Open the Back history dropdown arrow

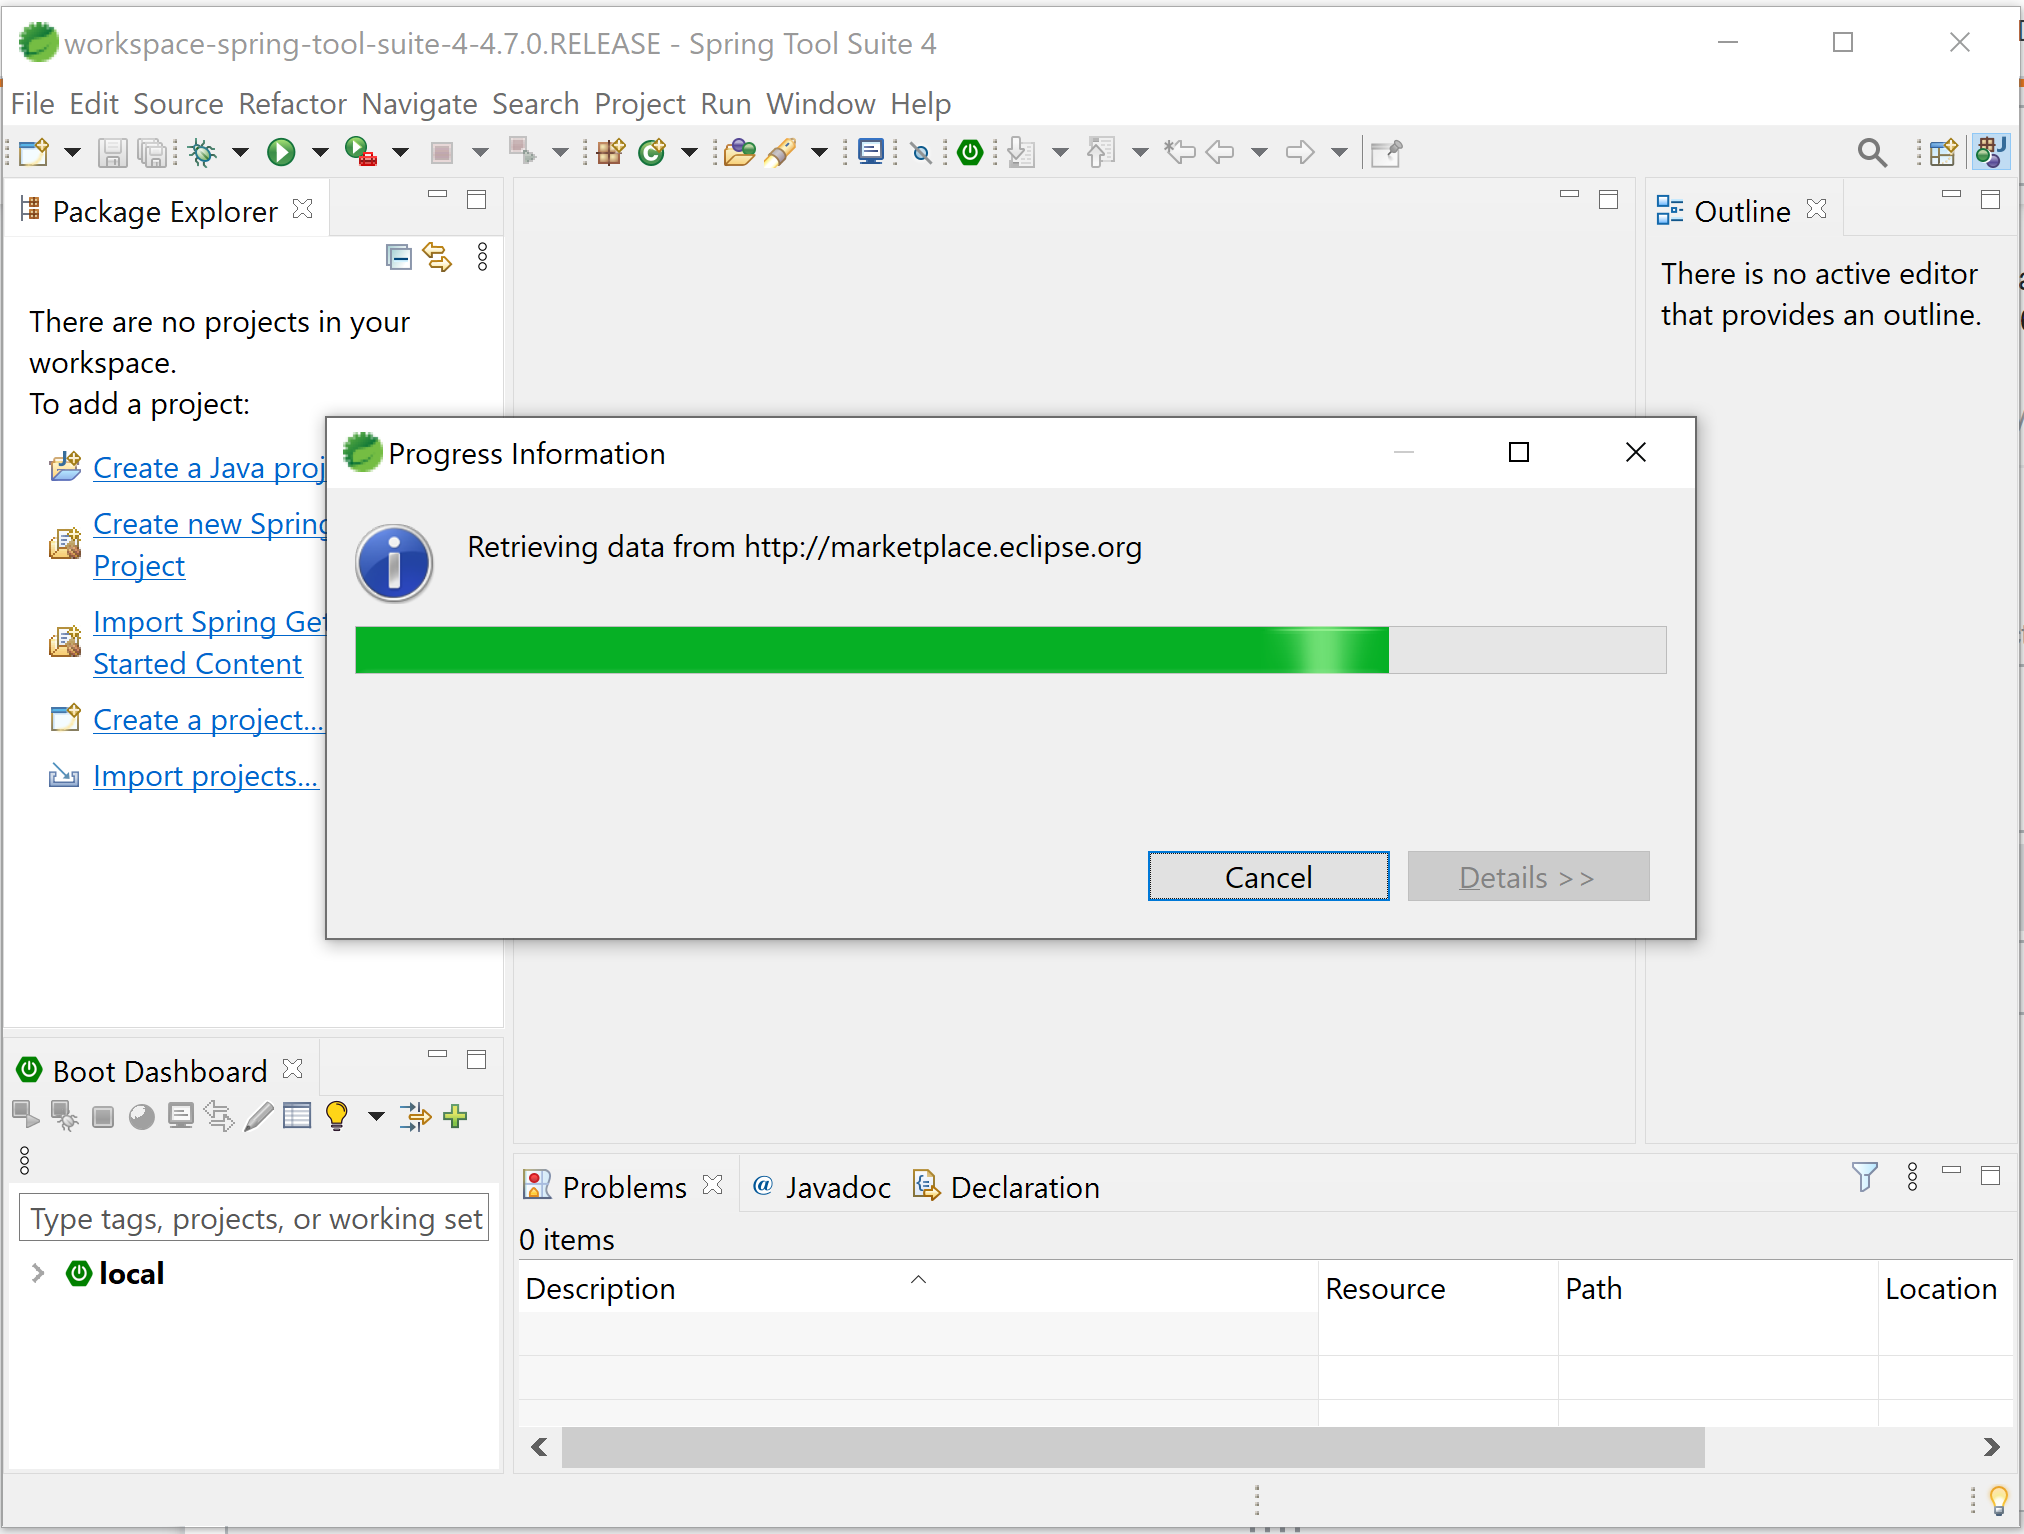(x=1260, y=152)
